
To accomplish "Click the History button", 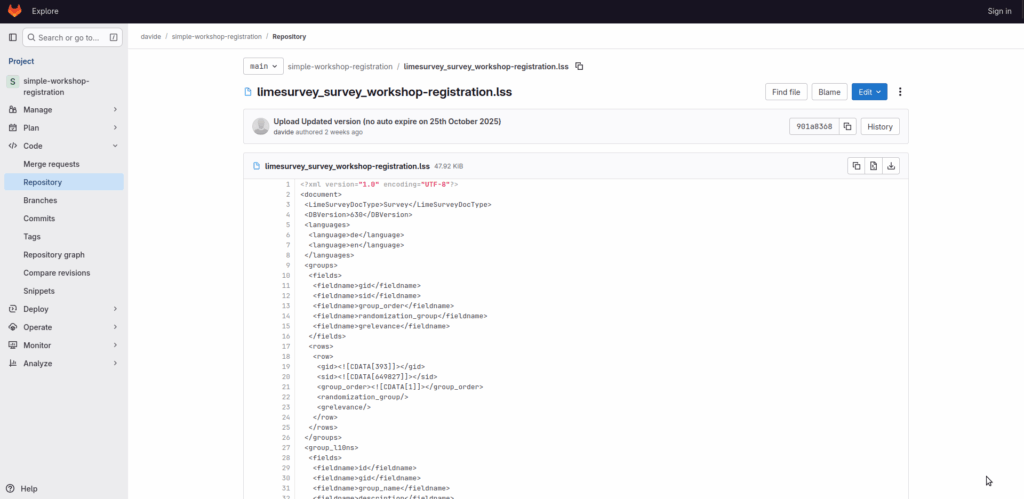I will pyautogui.click(x=879, y=127).
